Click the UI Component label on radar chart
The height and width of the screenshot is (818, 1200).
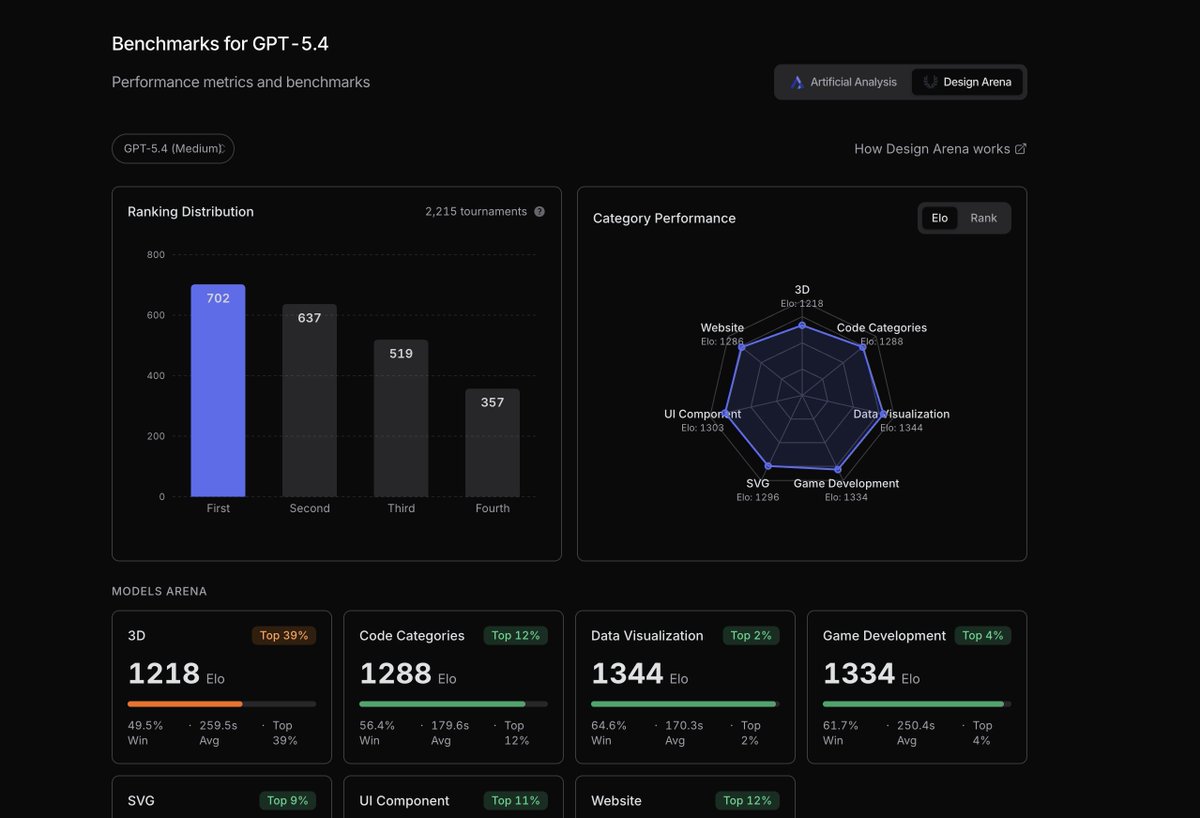(x=703, y=414)
